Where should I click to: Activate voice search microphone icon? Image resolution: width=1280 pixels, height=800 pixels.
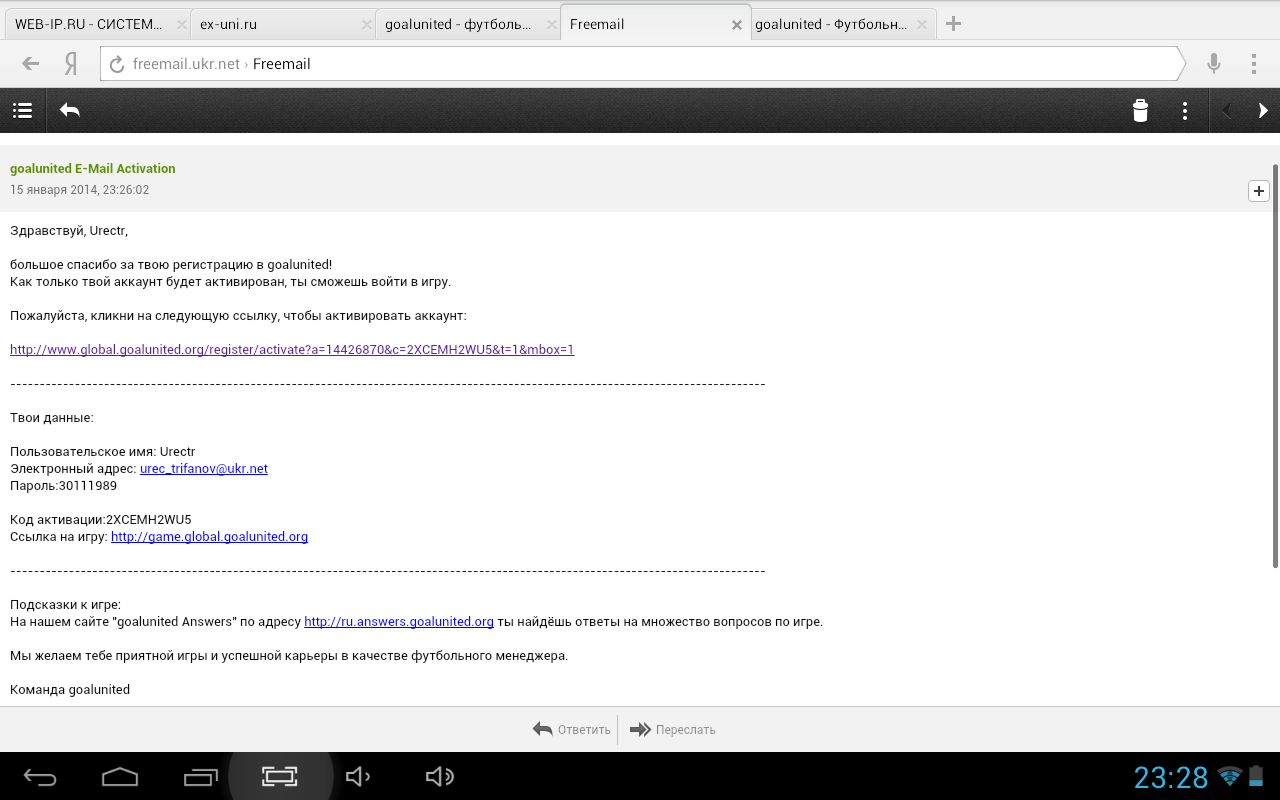[x=1214, y=64]
